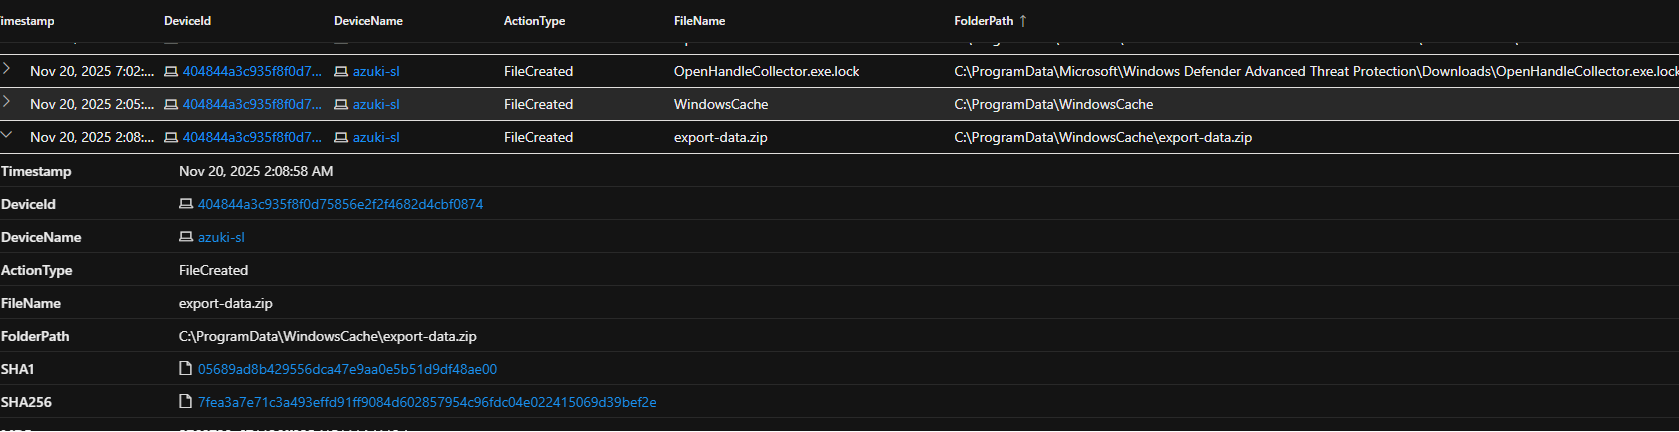Expand the WindowsCache FileCreated row
The width and height of the screenshot is (1679, 432).
click(7, 103)
